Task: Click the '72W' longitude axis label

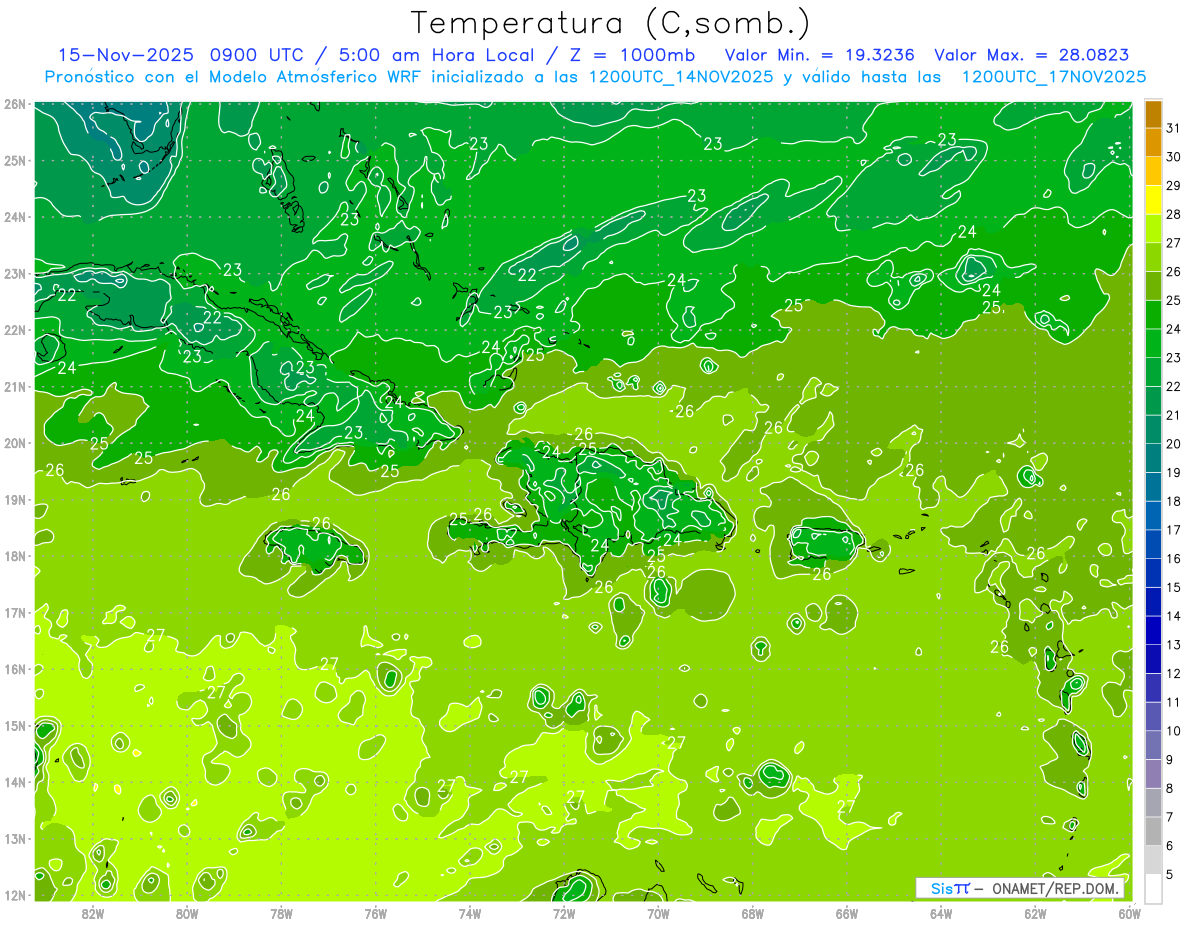Action: click(564, 913)
